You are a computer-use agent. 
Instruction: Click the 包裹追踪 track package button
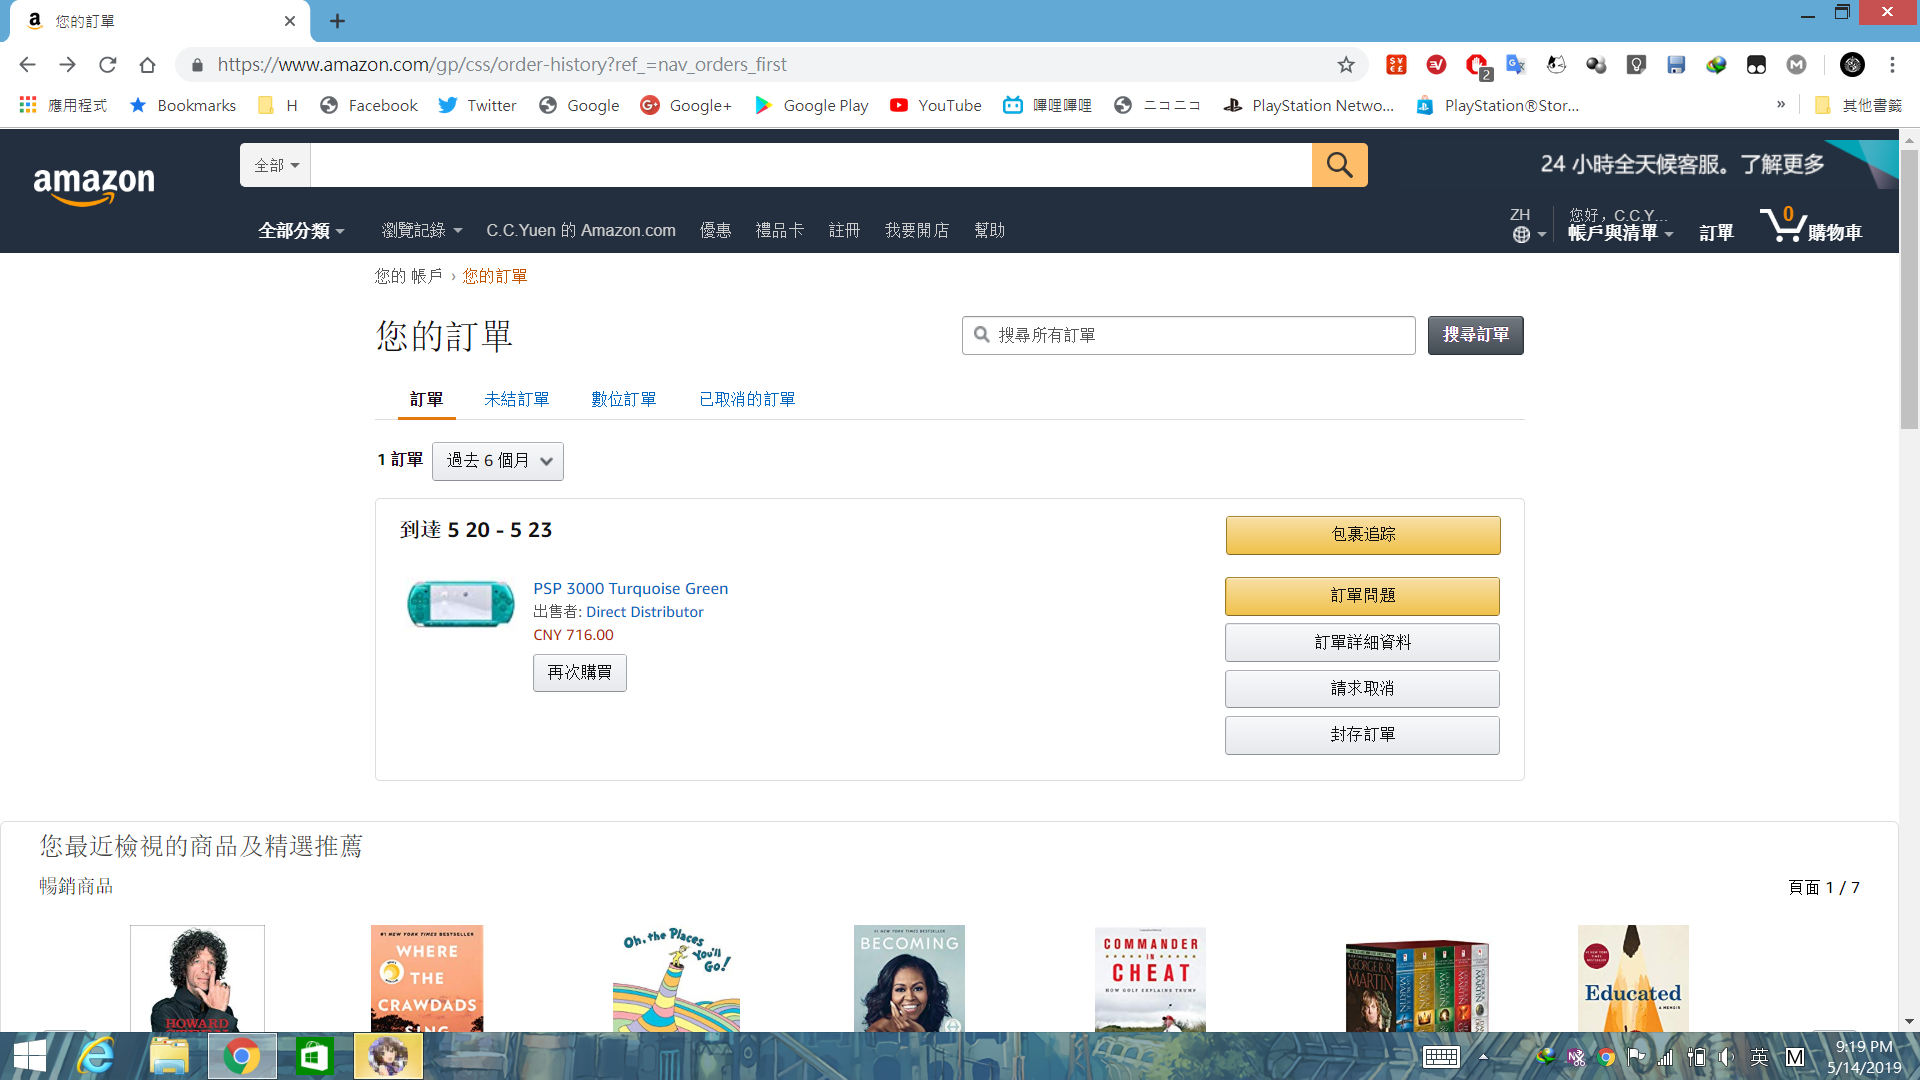pyautogui.click(x=1362, y=535)
